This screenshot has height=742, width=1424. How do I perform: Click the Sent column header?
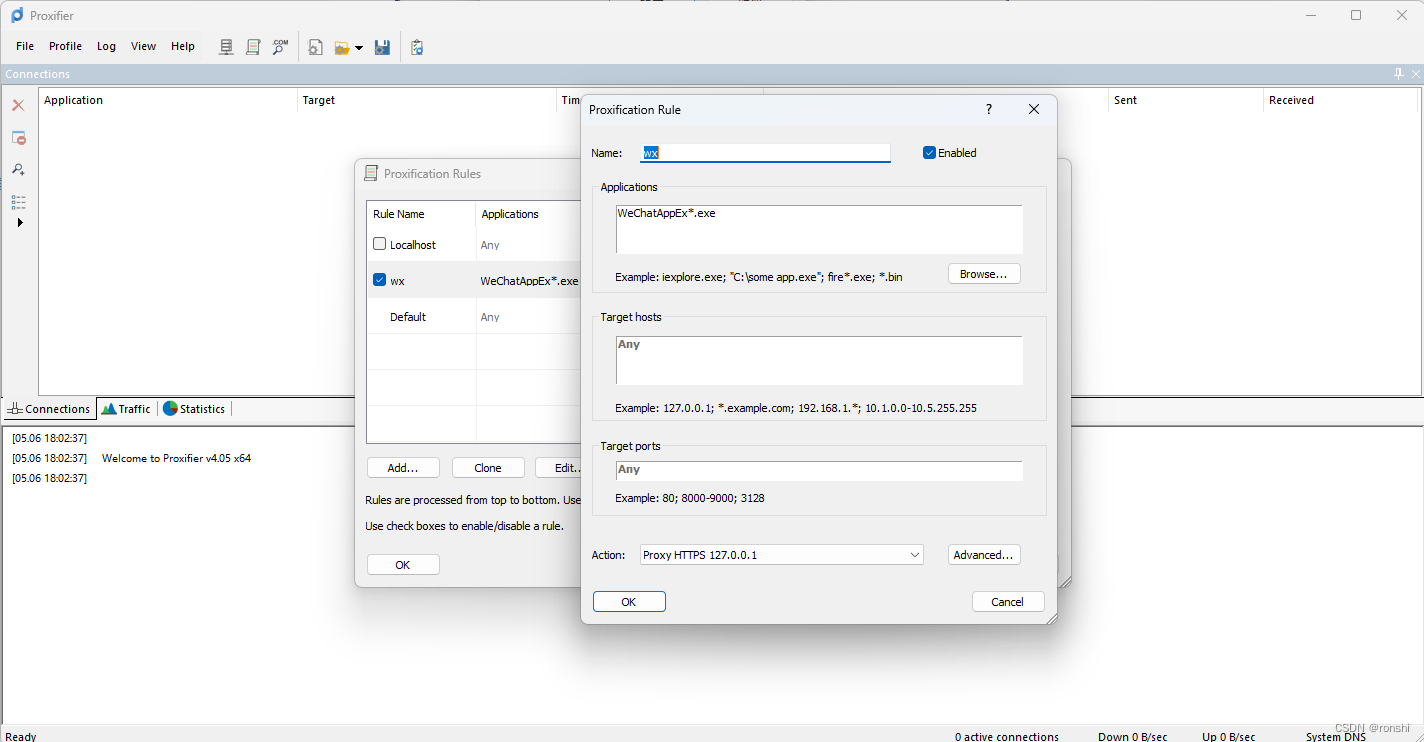(1186, 100)
